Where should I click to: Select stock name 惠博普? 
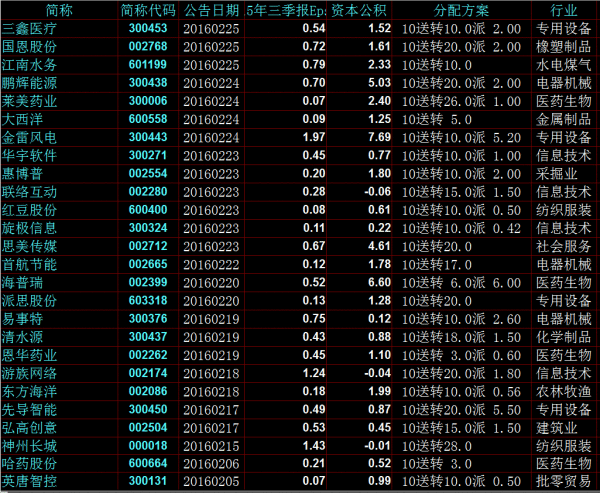click(x=23, y=173)
